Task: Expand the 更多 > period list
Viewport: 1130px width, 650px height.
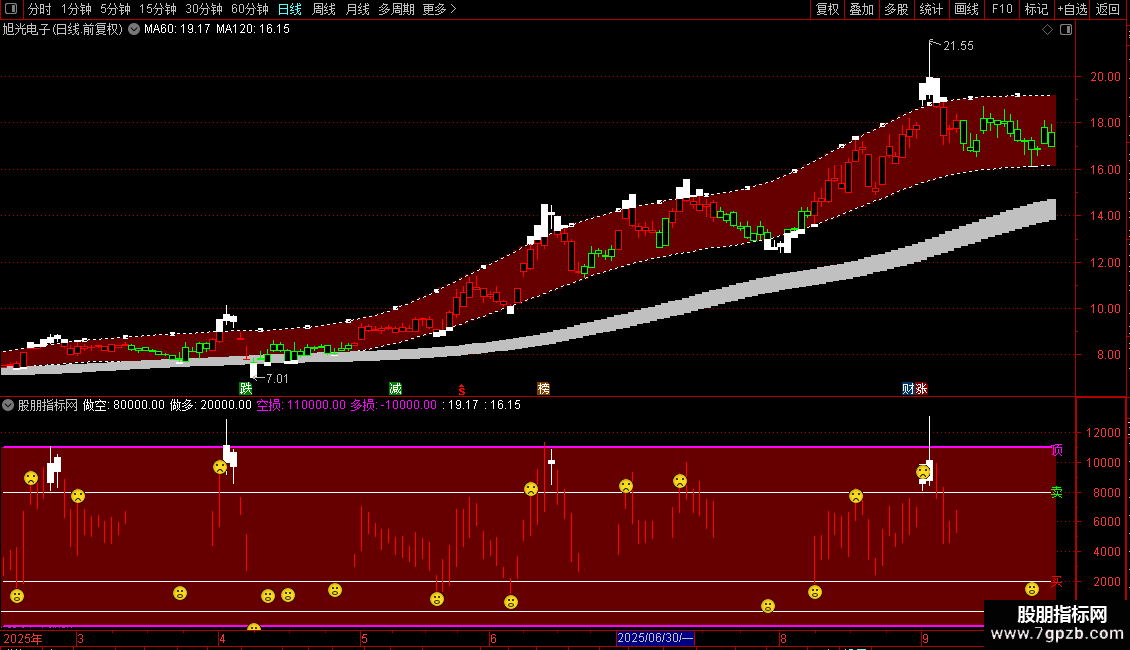Action: pyautogui.click(x=440, y=9)
